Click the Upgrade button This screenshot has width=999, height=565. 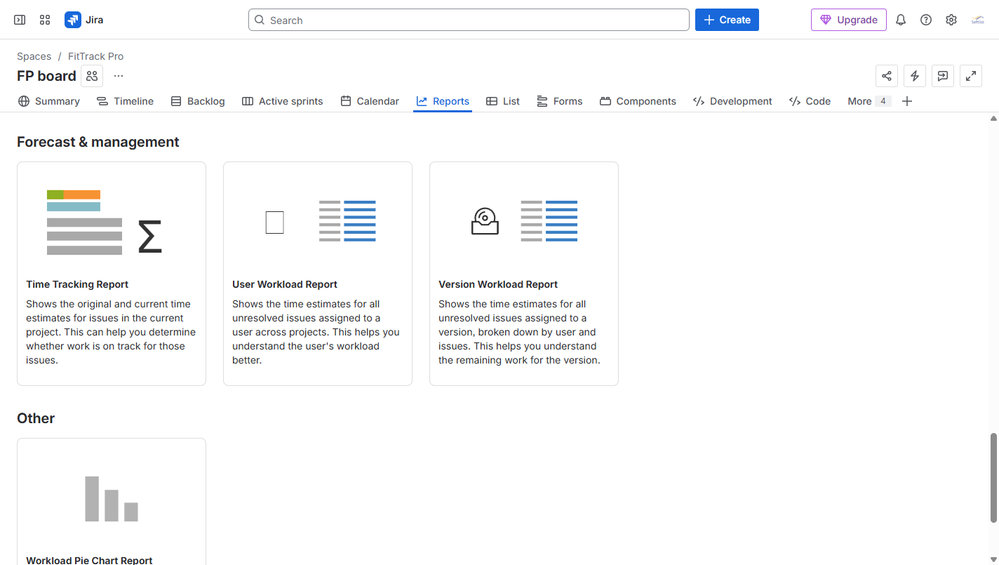[849, 20]
